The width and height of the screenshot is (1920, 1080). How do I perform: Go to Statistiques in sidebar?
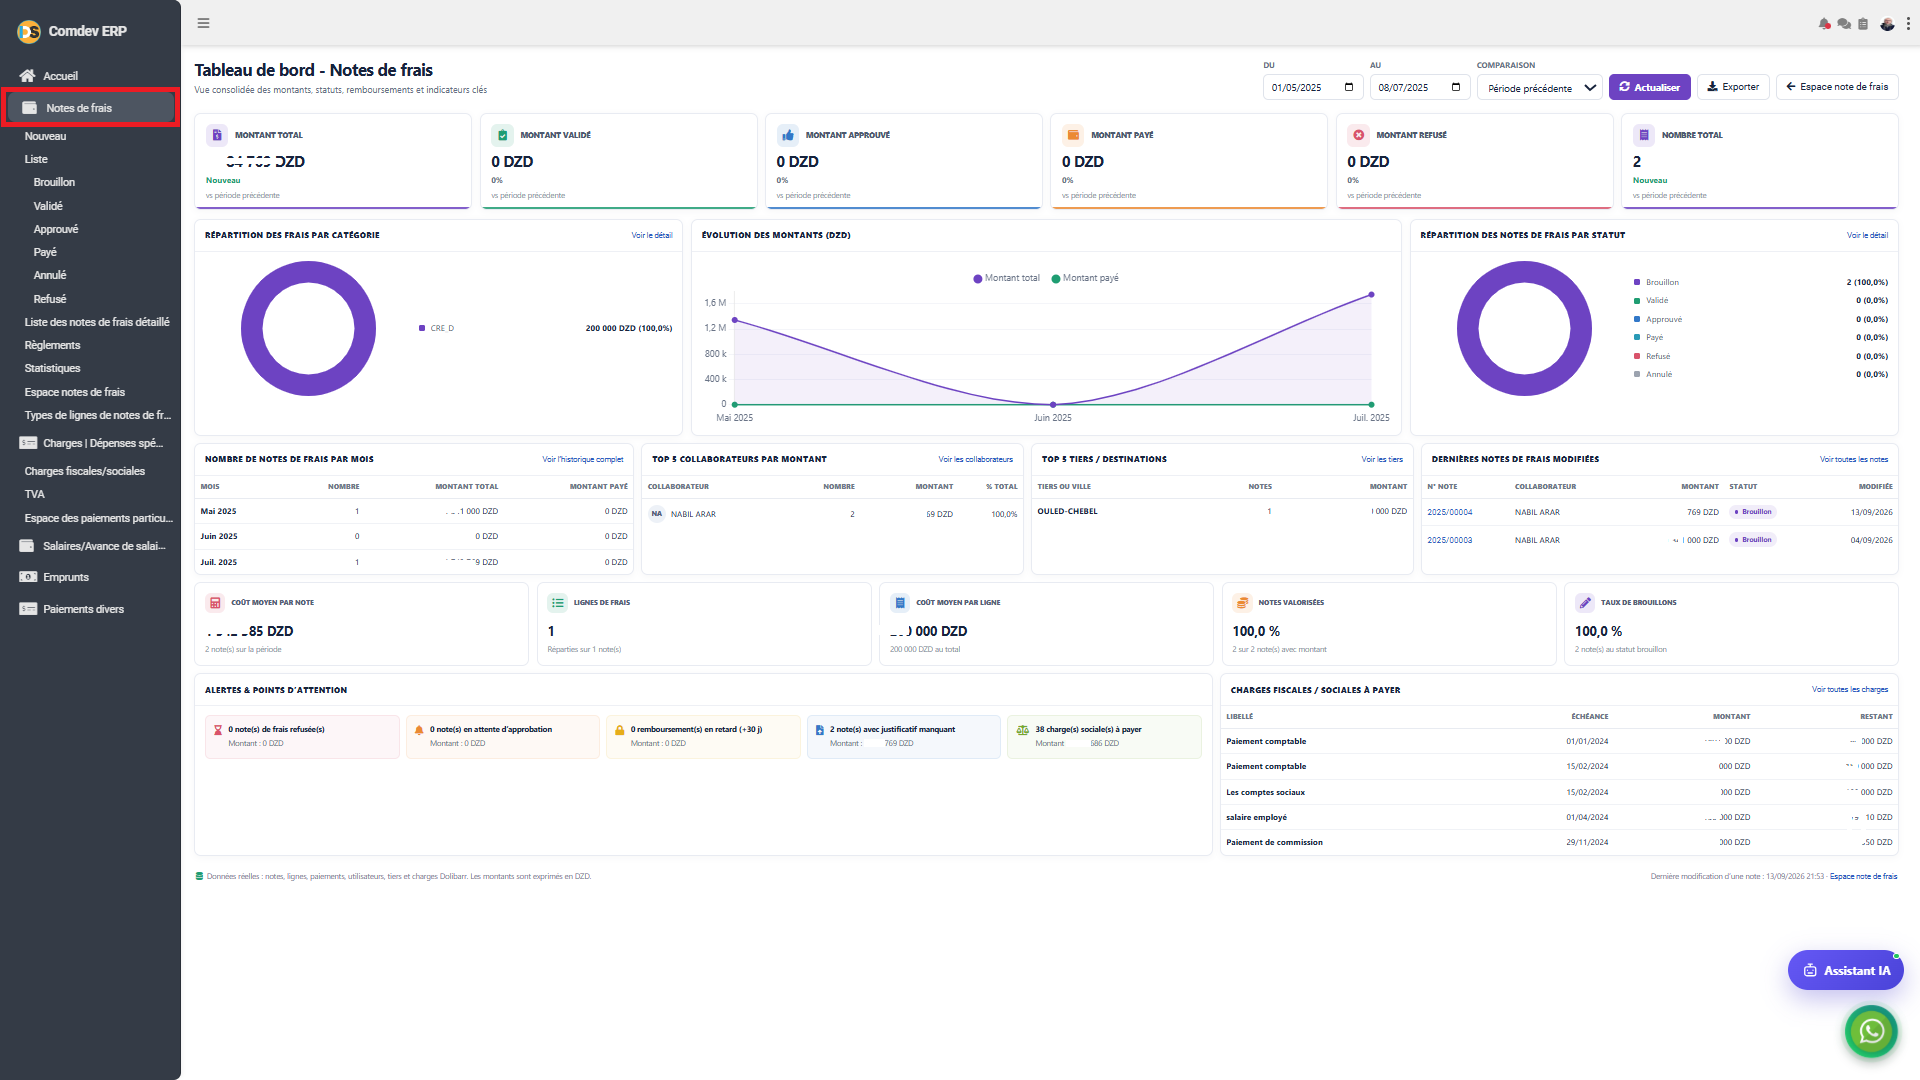pos(52,369)
